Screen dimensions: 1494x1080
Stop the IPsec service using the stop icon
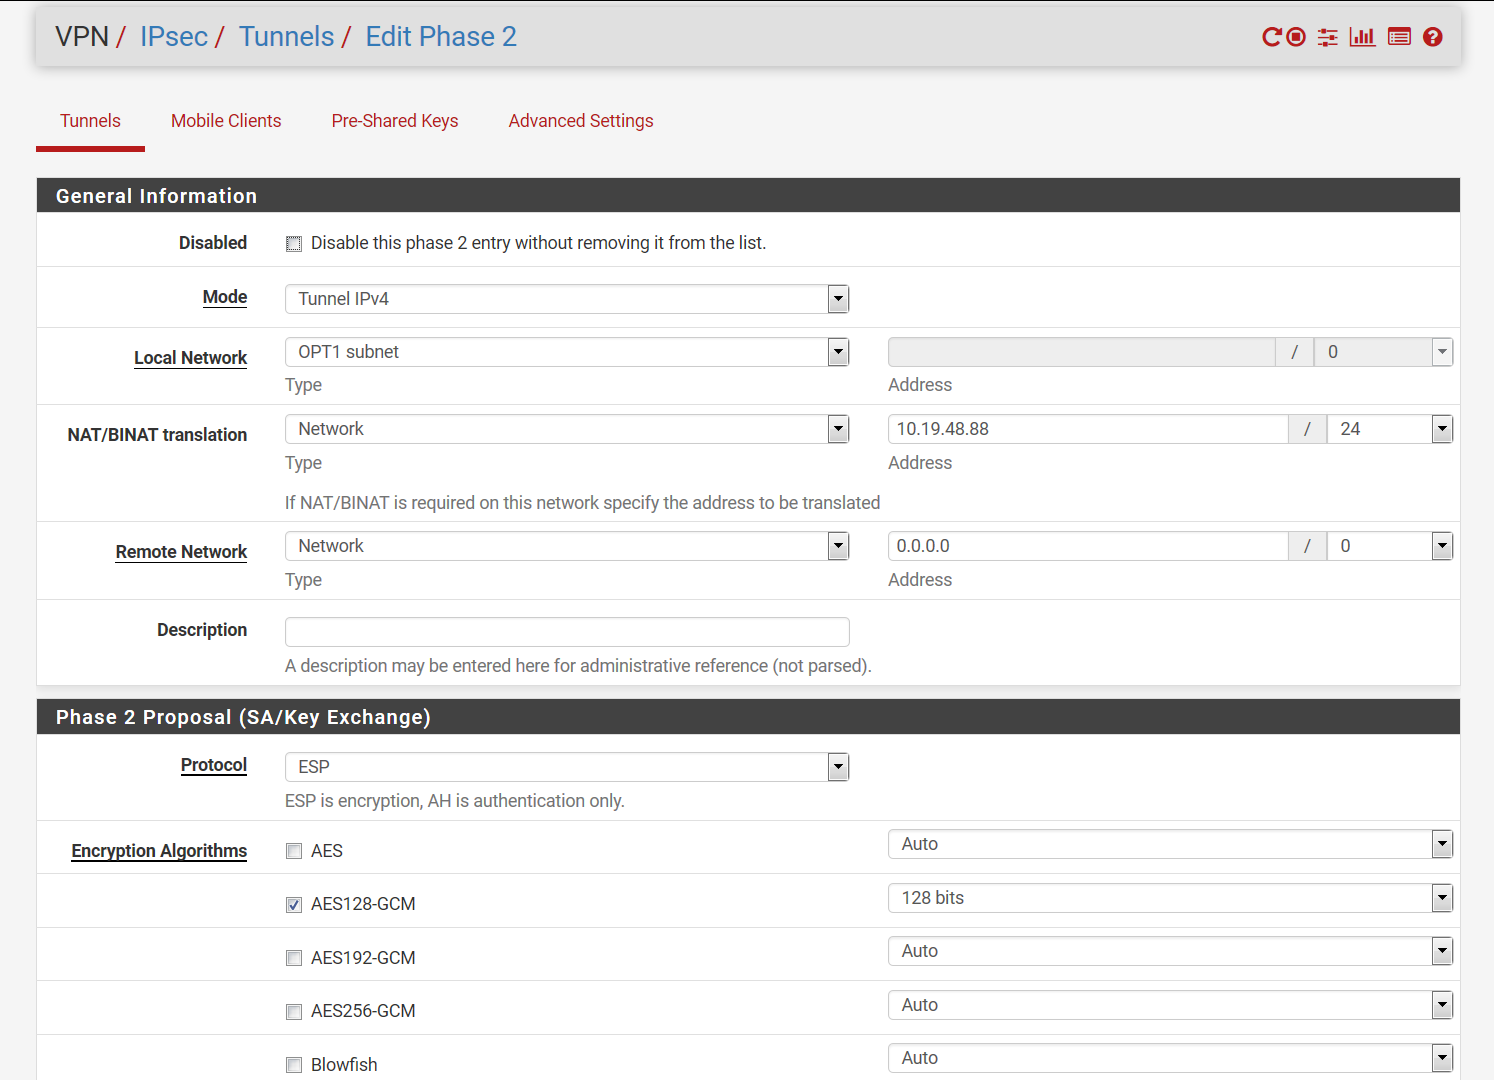(x=1296, y=37)
